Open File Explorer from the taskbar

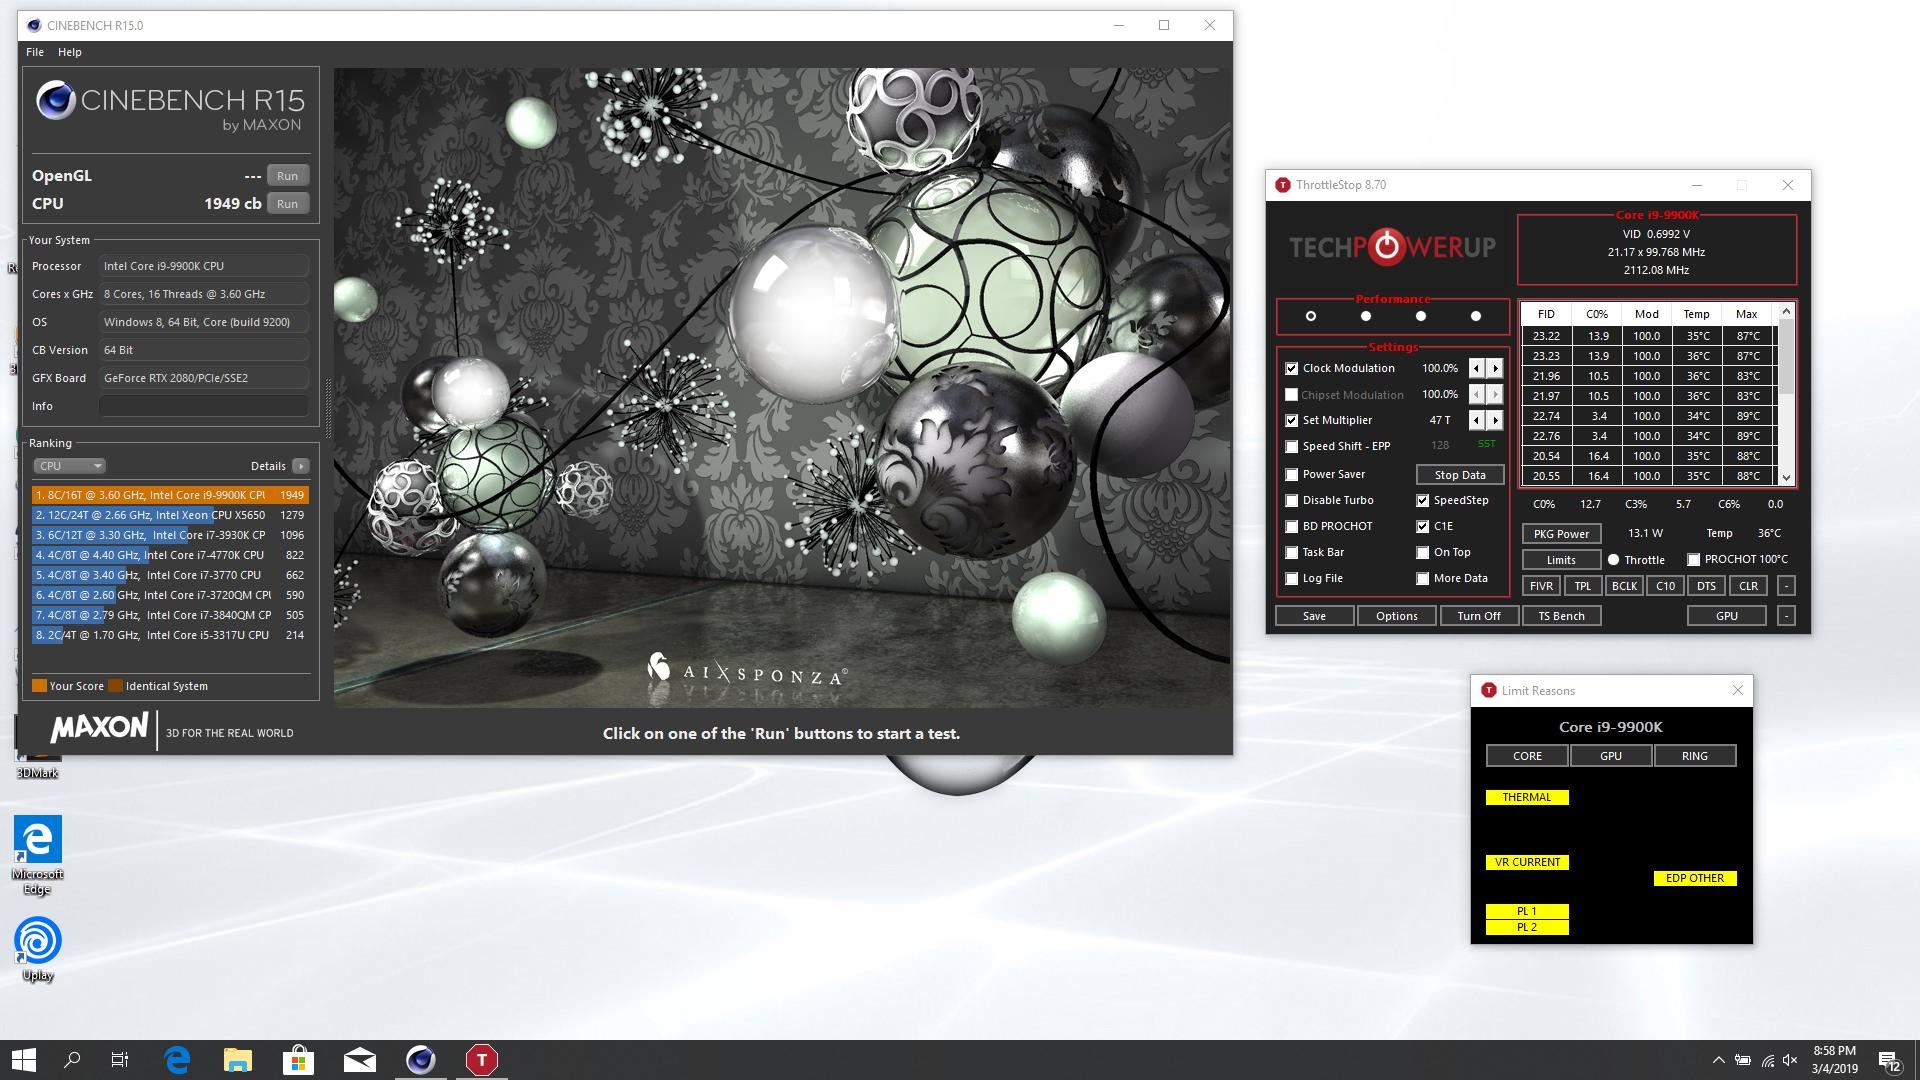coord(238,1060)
